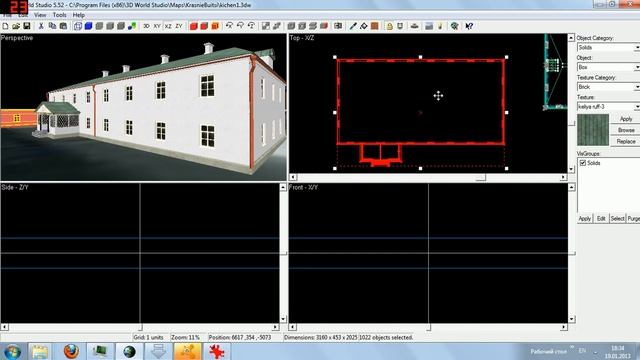Select the solid blue cube render mode
This screenshot has height=360, width=640.
(x=88, y=26)
